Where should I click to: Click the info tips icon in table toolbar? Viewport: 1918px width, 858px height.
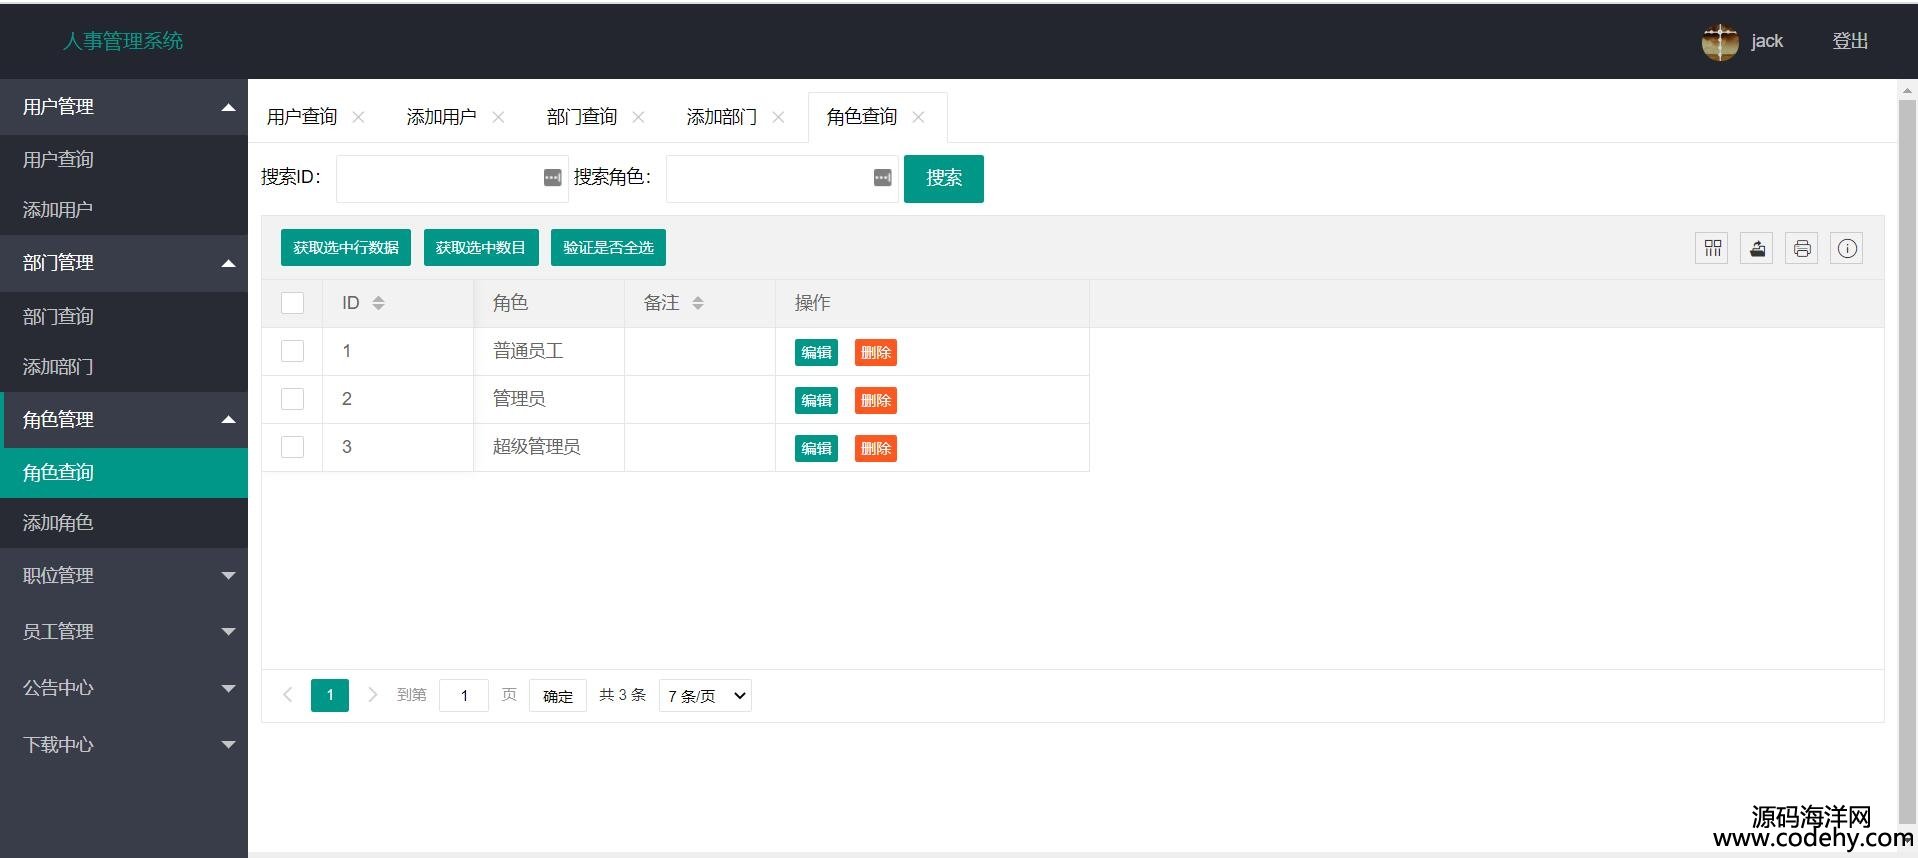tap(1847, 248)
